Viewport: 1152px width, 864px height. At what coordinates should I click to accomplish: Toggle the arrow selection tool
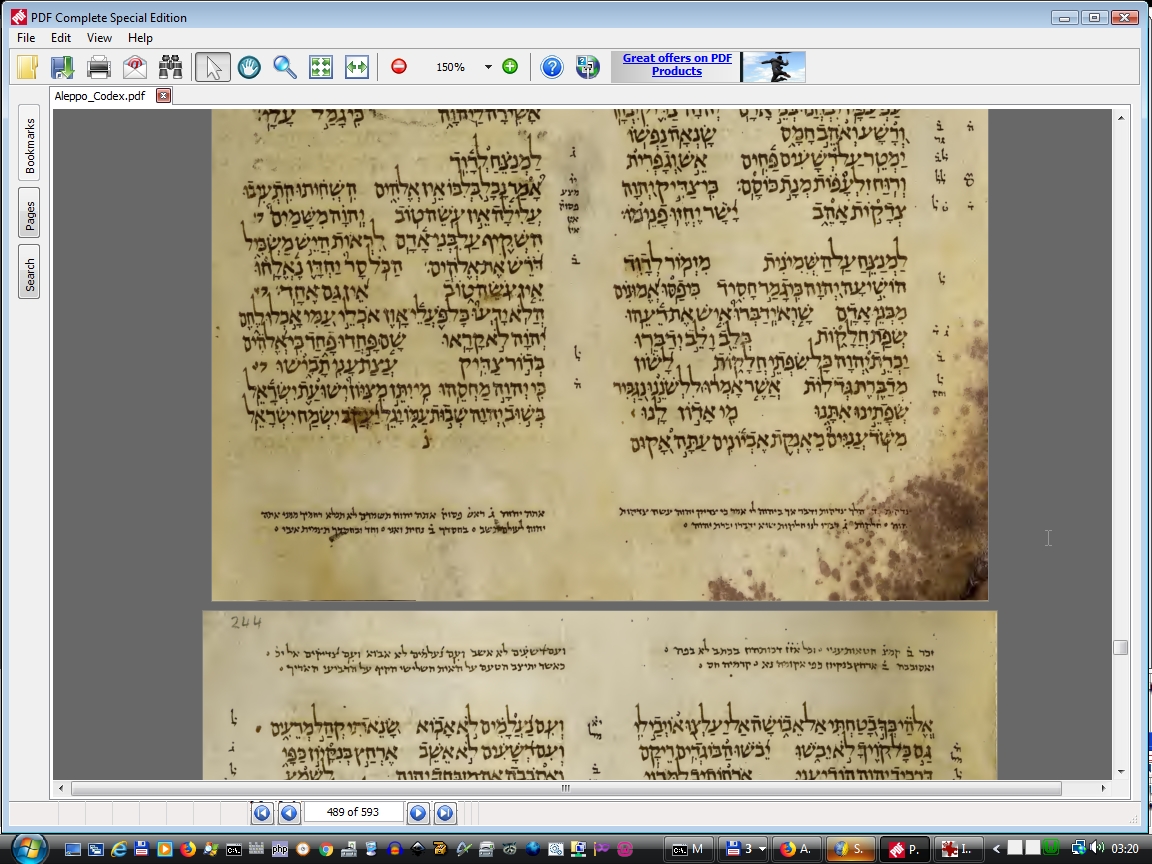pyautogui.click(x=213, y=67)
